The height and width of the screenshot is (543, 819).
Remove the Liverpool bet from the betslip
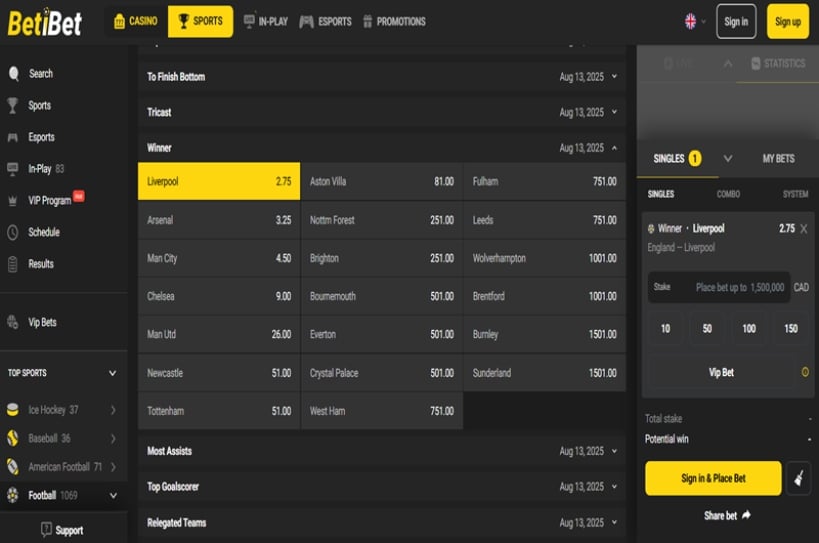click(804, 229)
